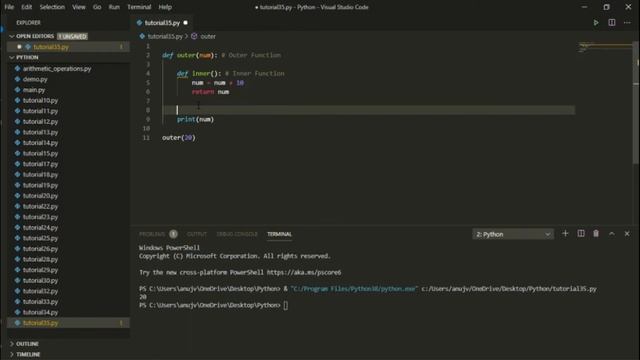640x360 pixels.
Task: Open tutorial32.py file
Action: click(40, 291)
